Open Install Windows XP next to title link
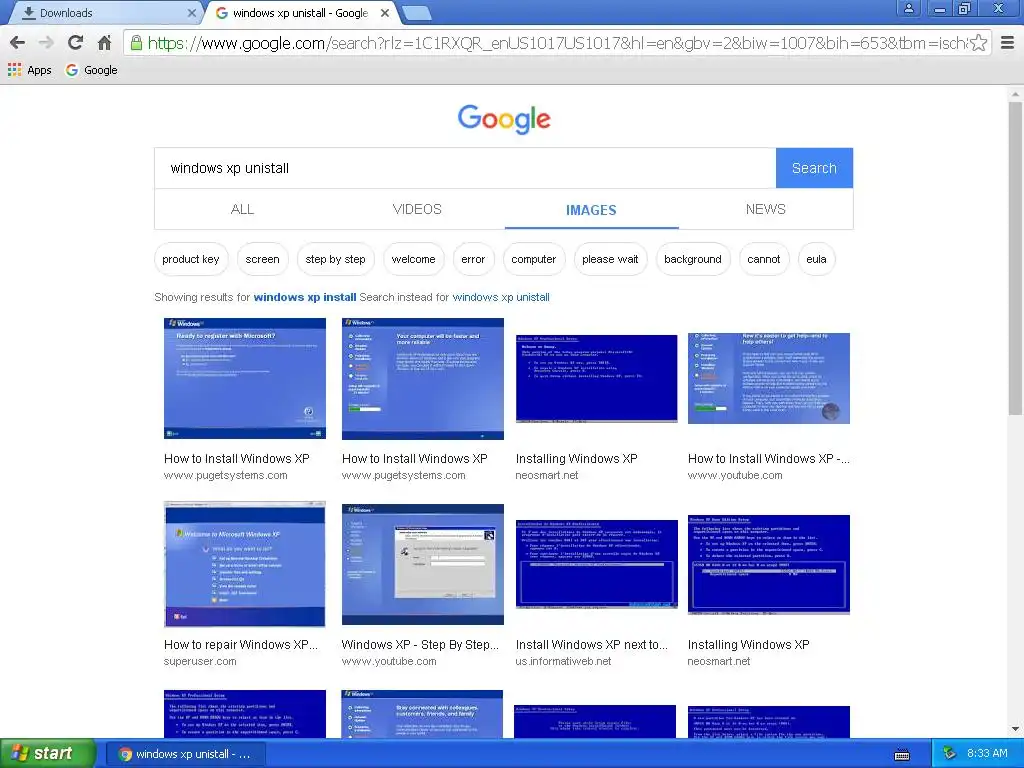Viewport: 1024px width, 768px height. pyautogui.click(x=592, y=645)
